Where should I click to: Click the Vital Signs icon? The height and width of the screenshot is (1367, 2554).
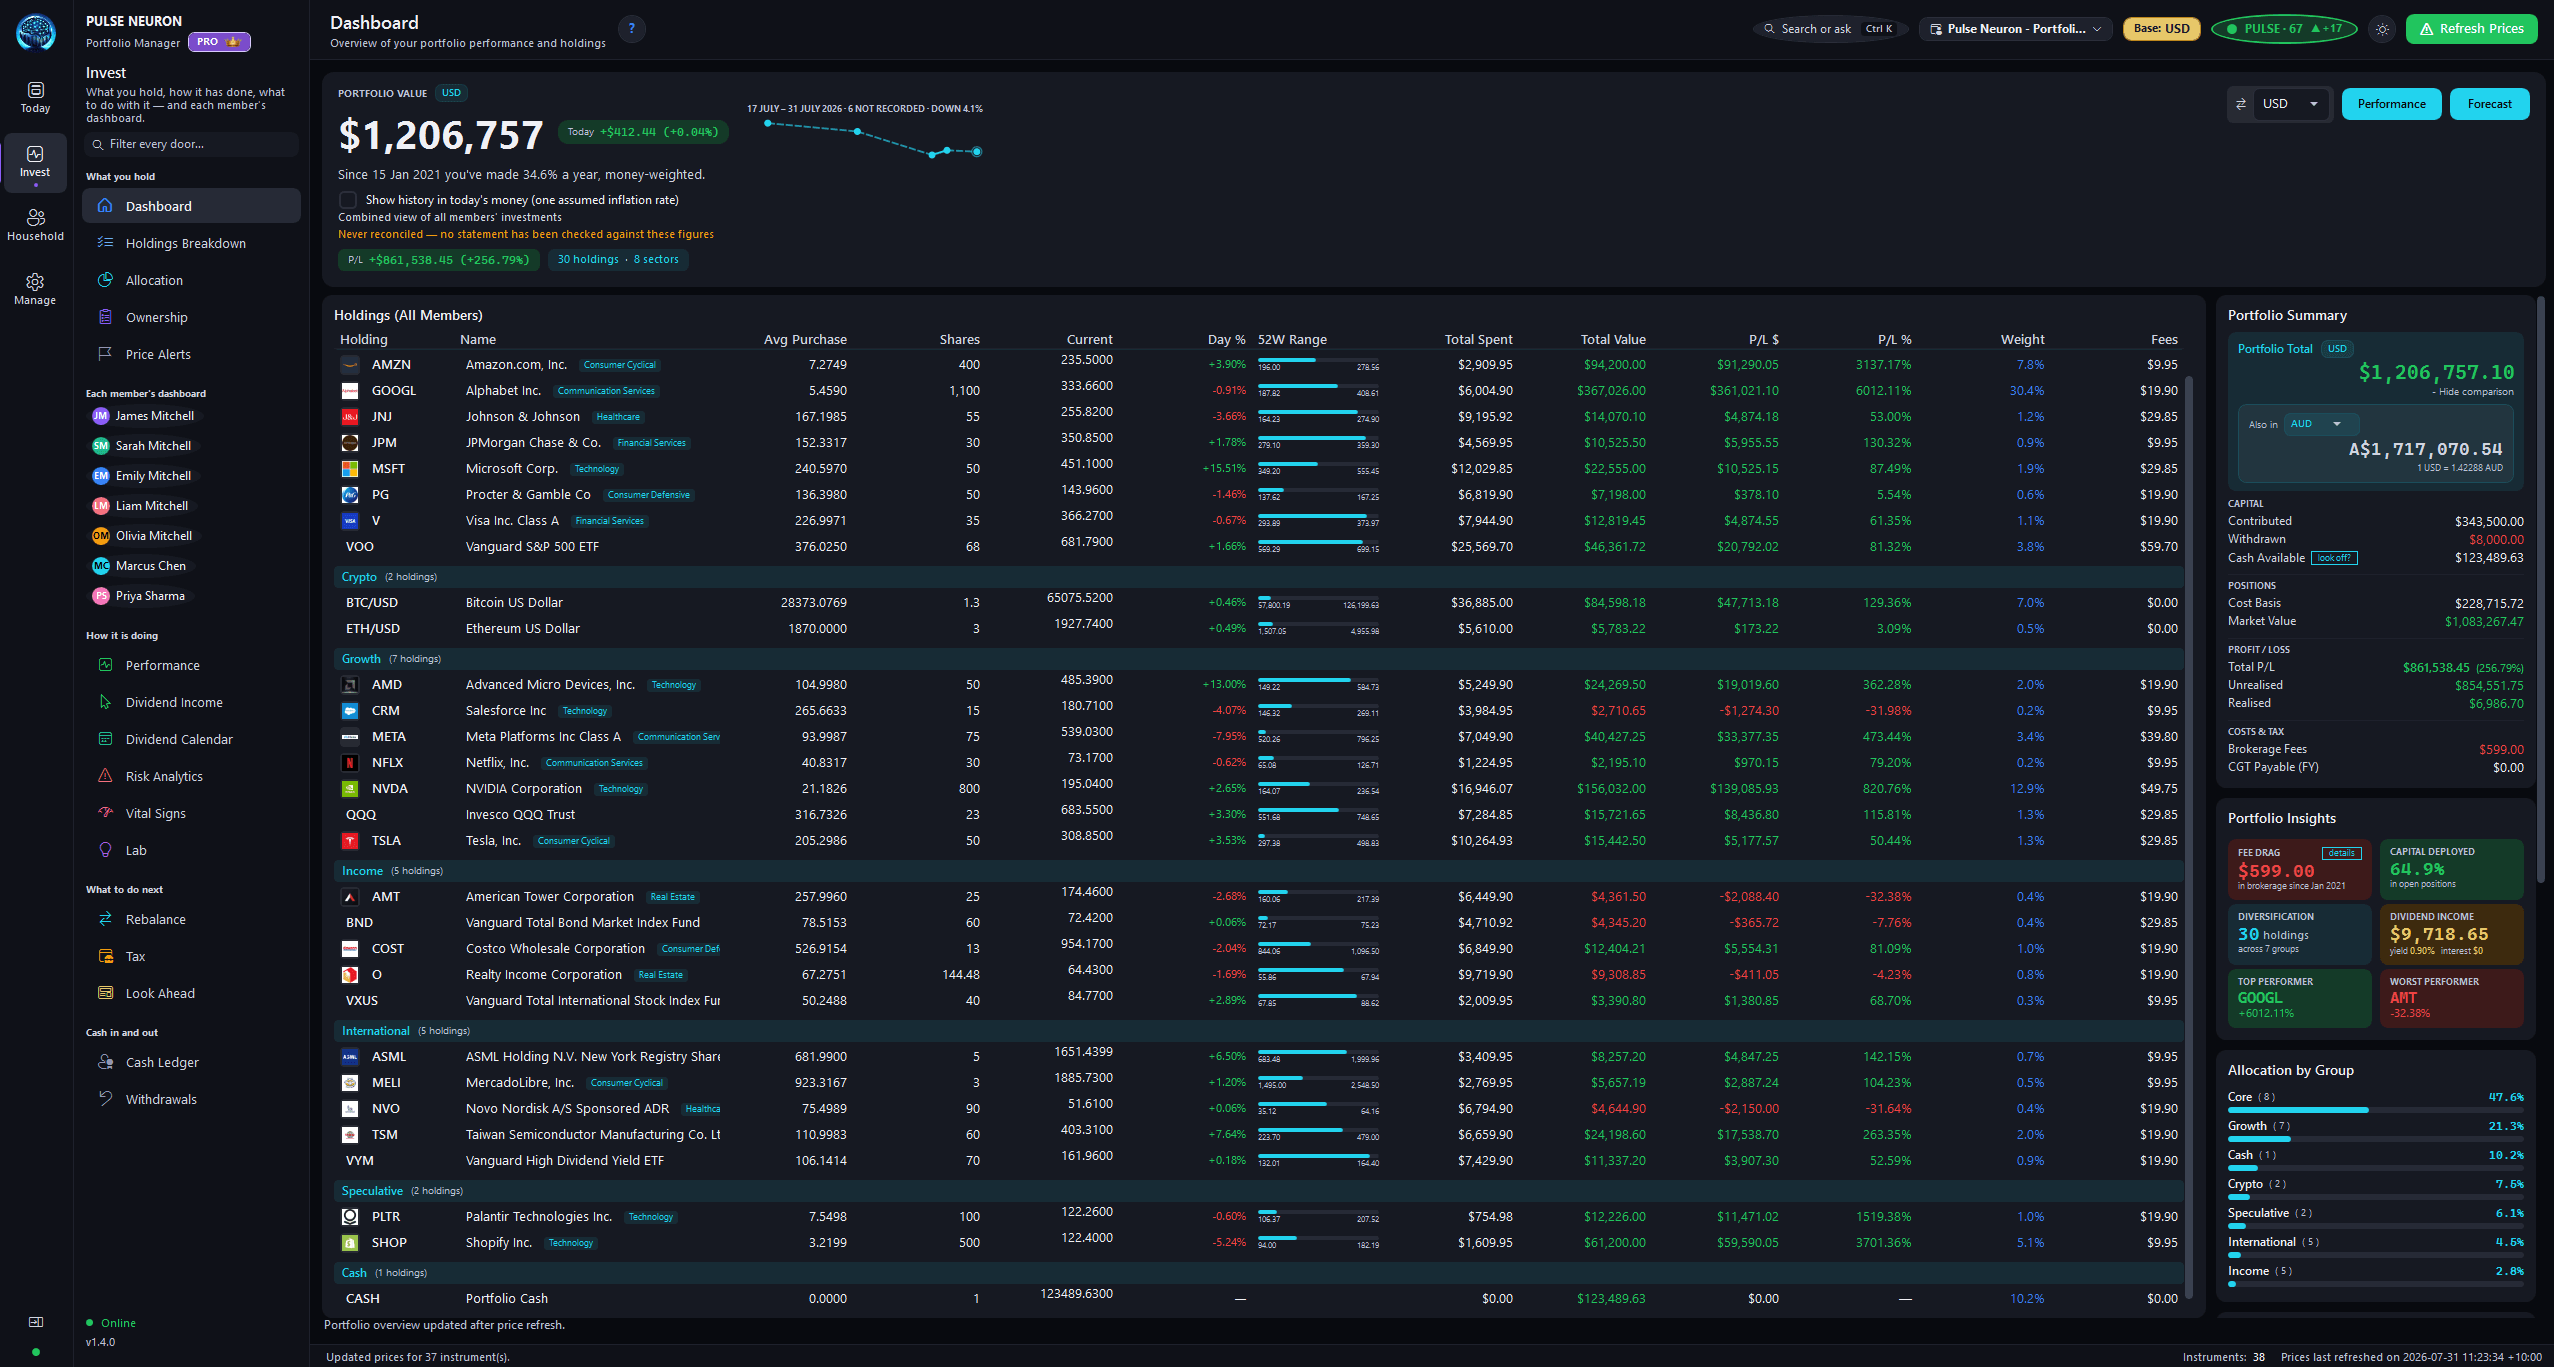click(x=105, y=813)
